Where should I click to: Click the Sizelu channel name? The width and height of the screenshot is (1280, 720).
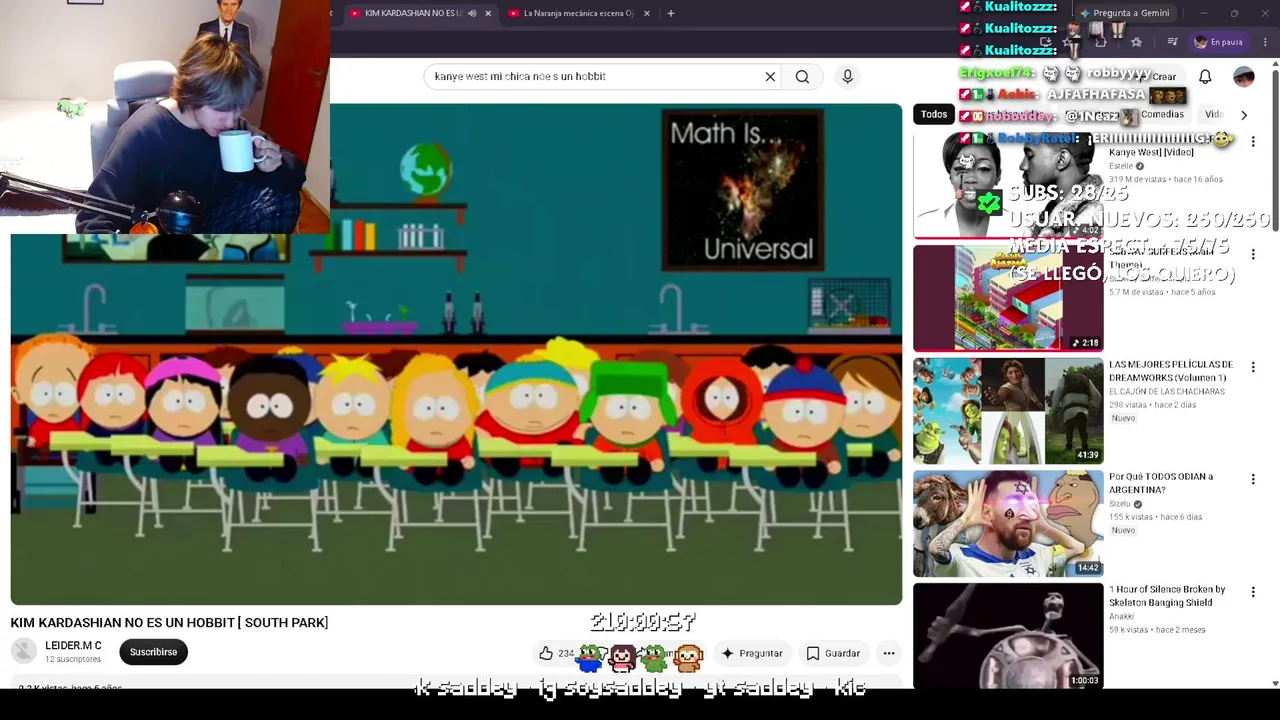(1120, 504)
